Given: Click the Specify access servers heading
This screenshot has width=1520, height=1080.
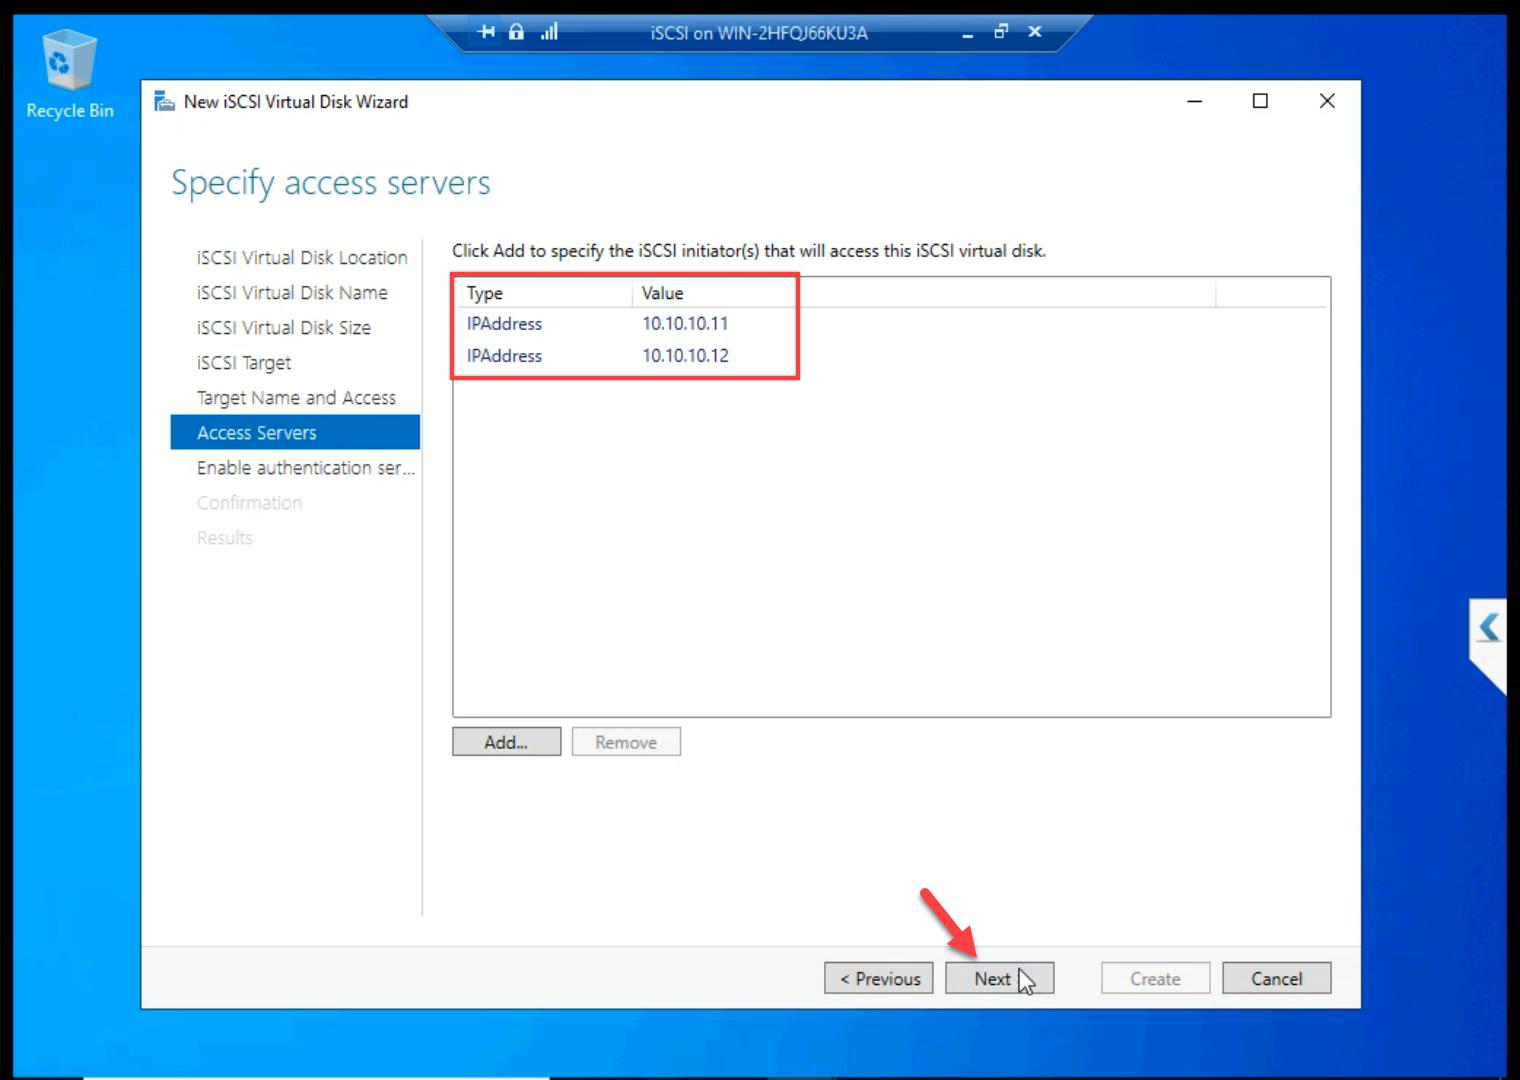Looking at the screenshot, I should pyautogui.click(x=331, y=183).
